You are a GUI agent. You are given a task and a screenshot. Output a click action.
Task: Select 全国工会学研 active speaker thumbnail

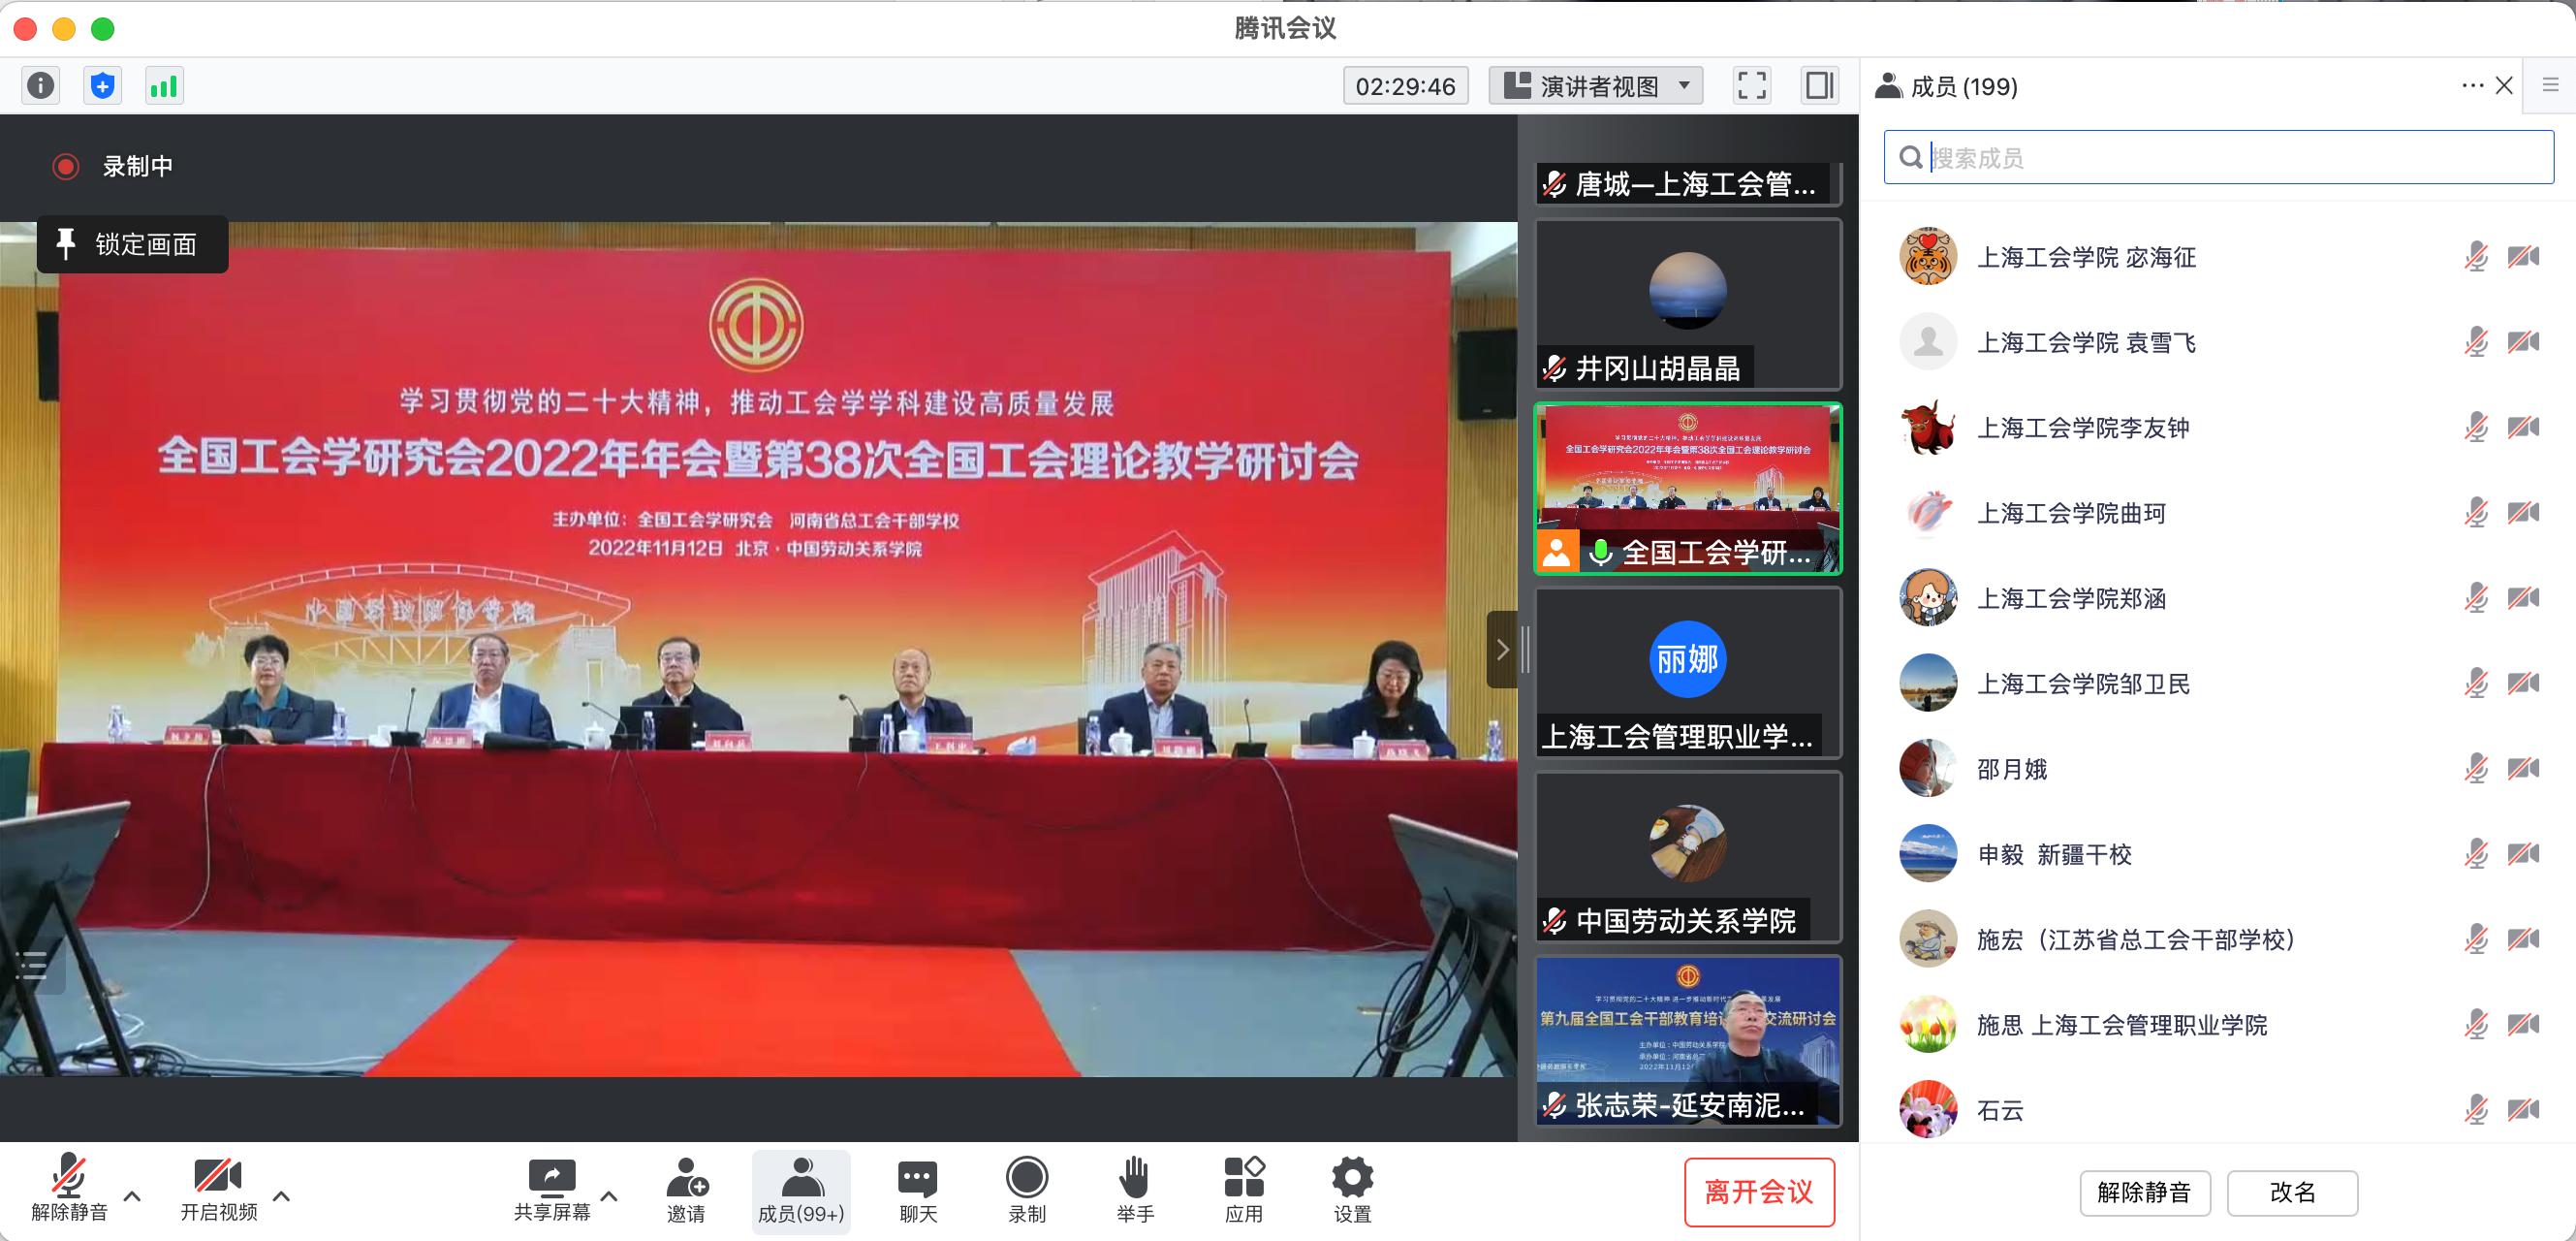coord(1688,488)
